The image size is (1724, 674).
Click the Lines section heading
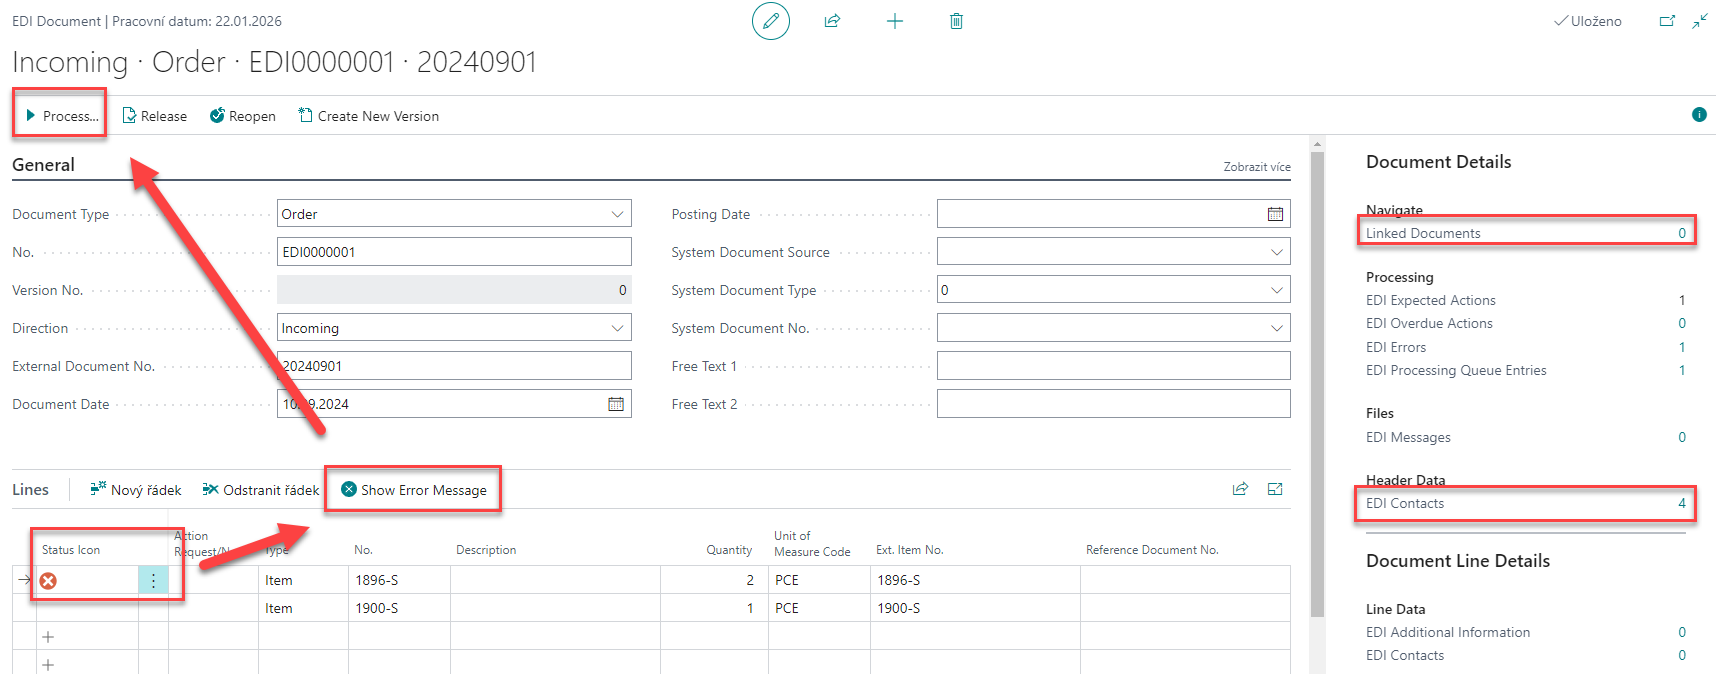[30, 490]
